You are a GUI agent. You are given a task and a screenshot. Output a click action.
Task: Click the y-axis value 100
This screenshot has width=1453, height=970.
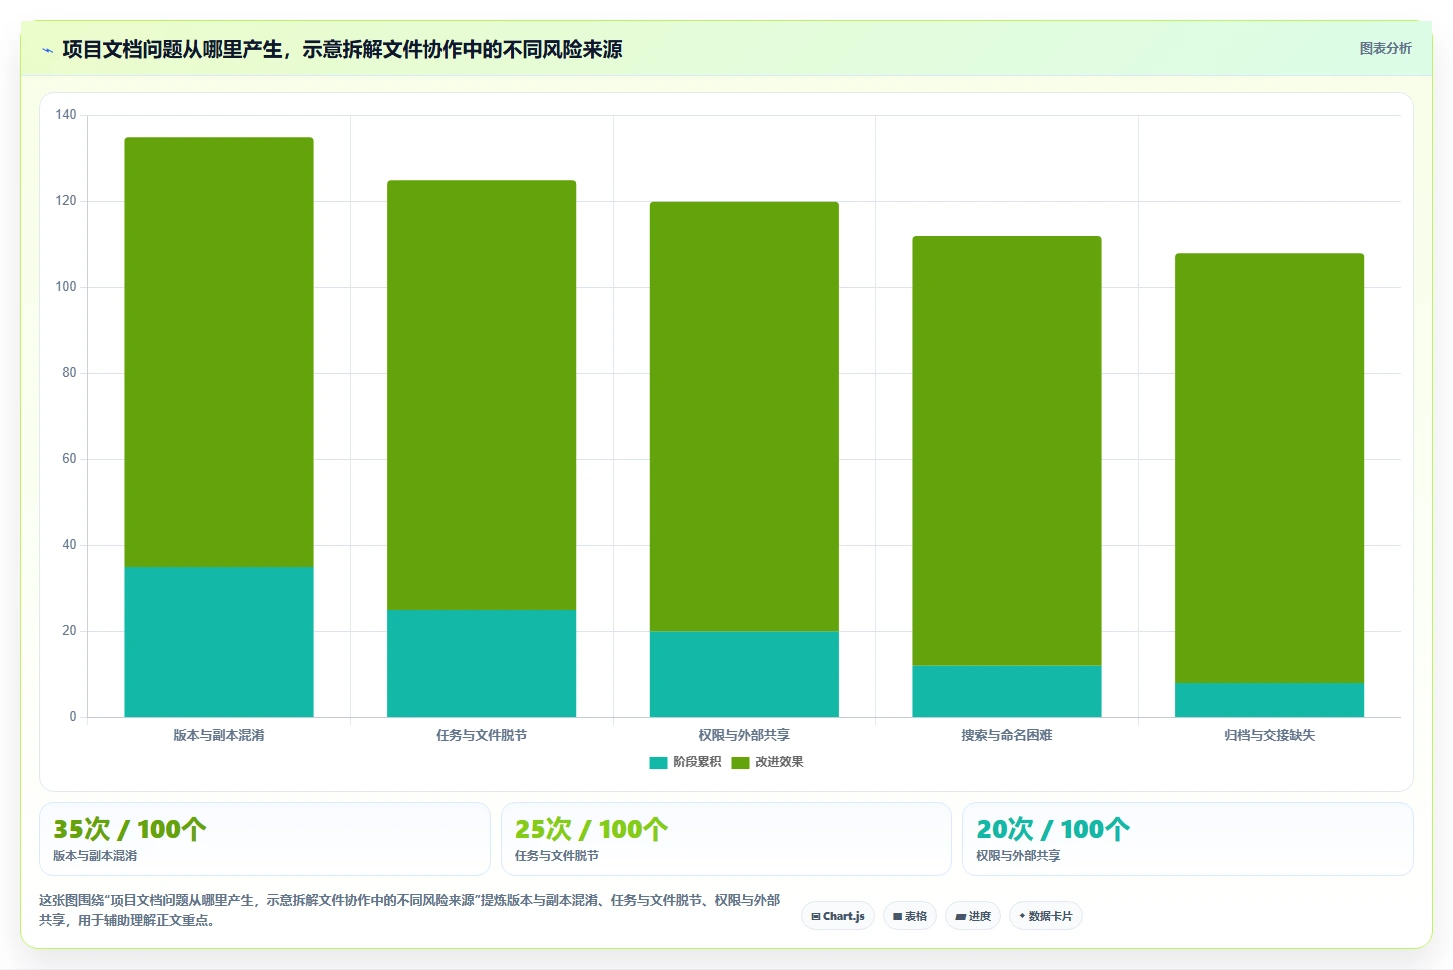(x=66, y=287)
